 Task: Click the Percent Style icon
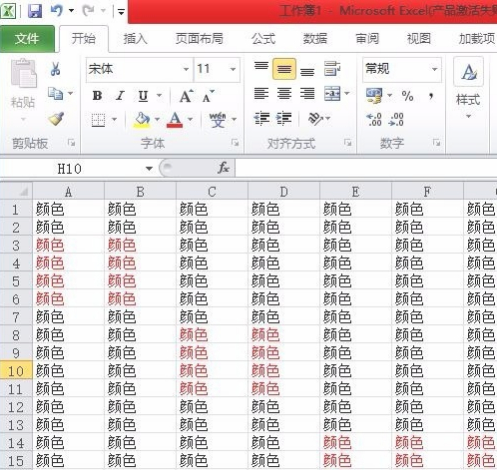click(x=407, y=96)
